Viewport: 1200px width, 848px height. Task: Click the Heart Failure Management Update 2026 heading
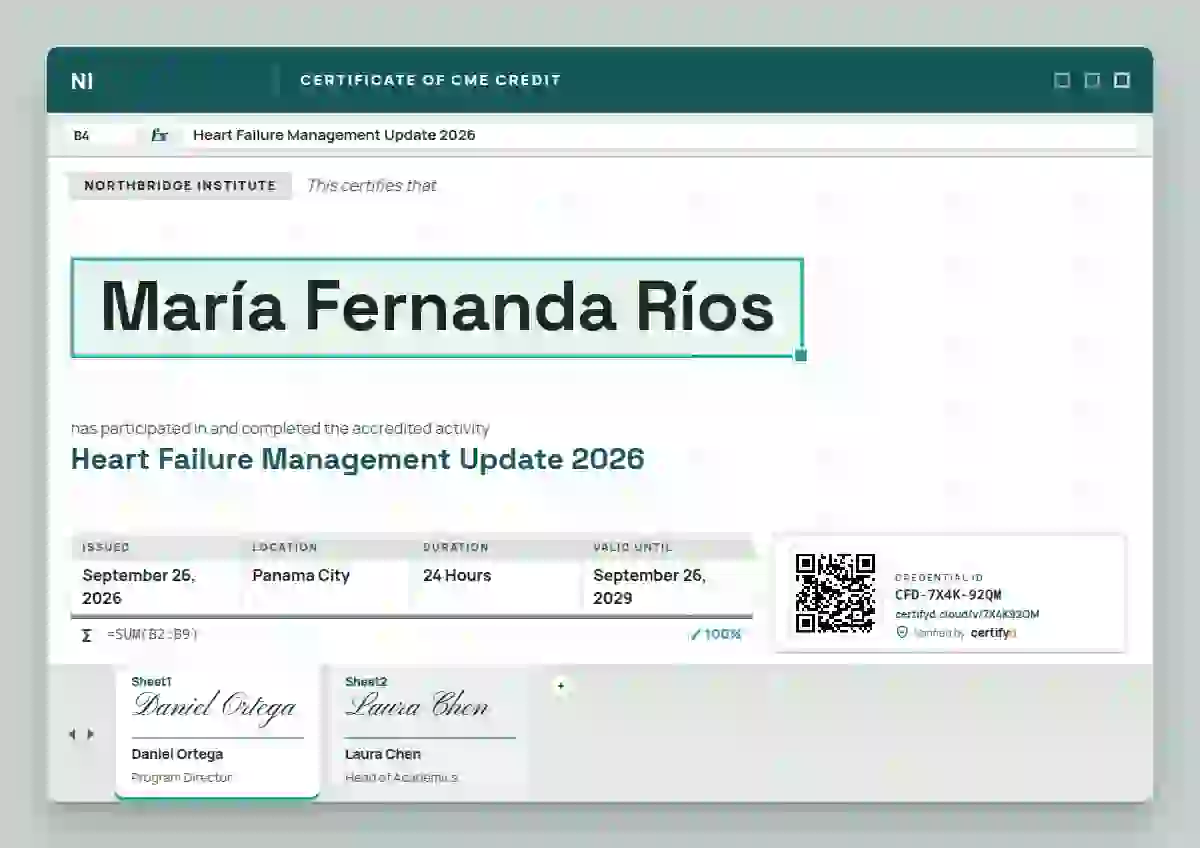(x=357, y=459)
